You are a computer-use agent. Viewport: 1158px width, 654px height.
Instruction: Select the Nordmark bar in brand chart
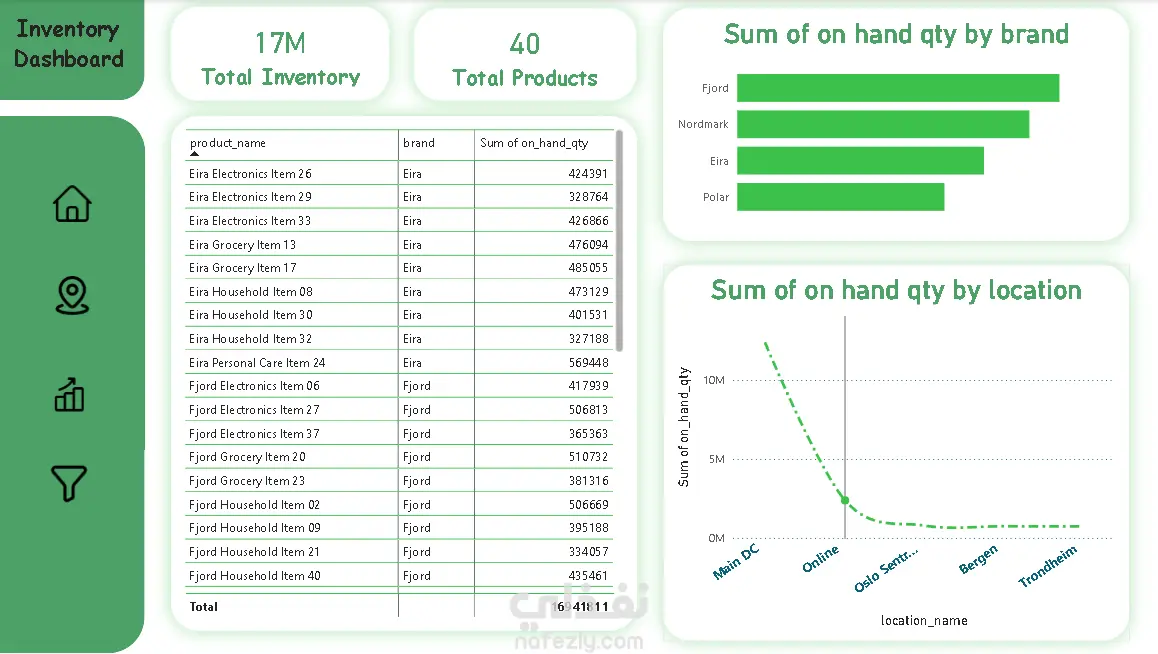tap(883, 124)
